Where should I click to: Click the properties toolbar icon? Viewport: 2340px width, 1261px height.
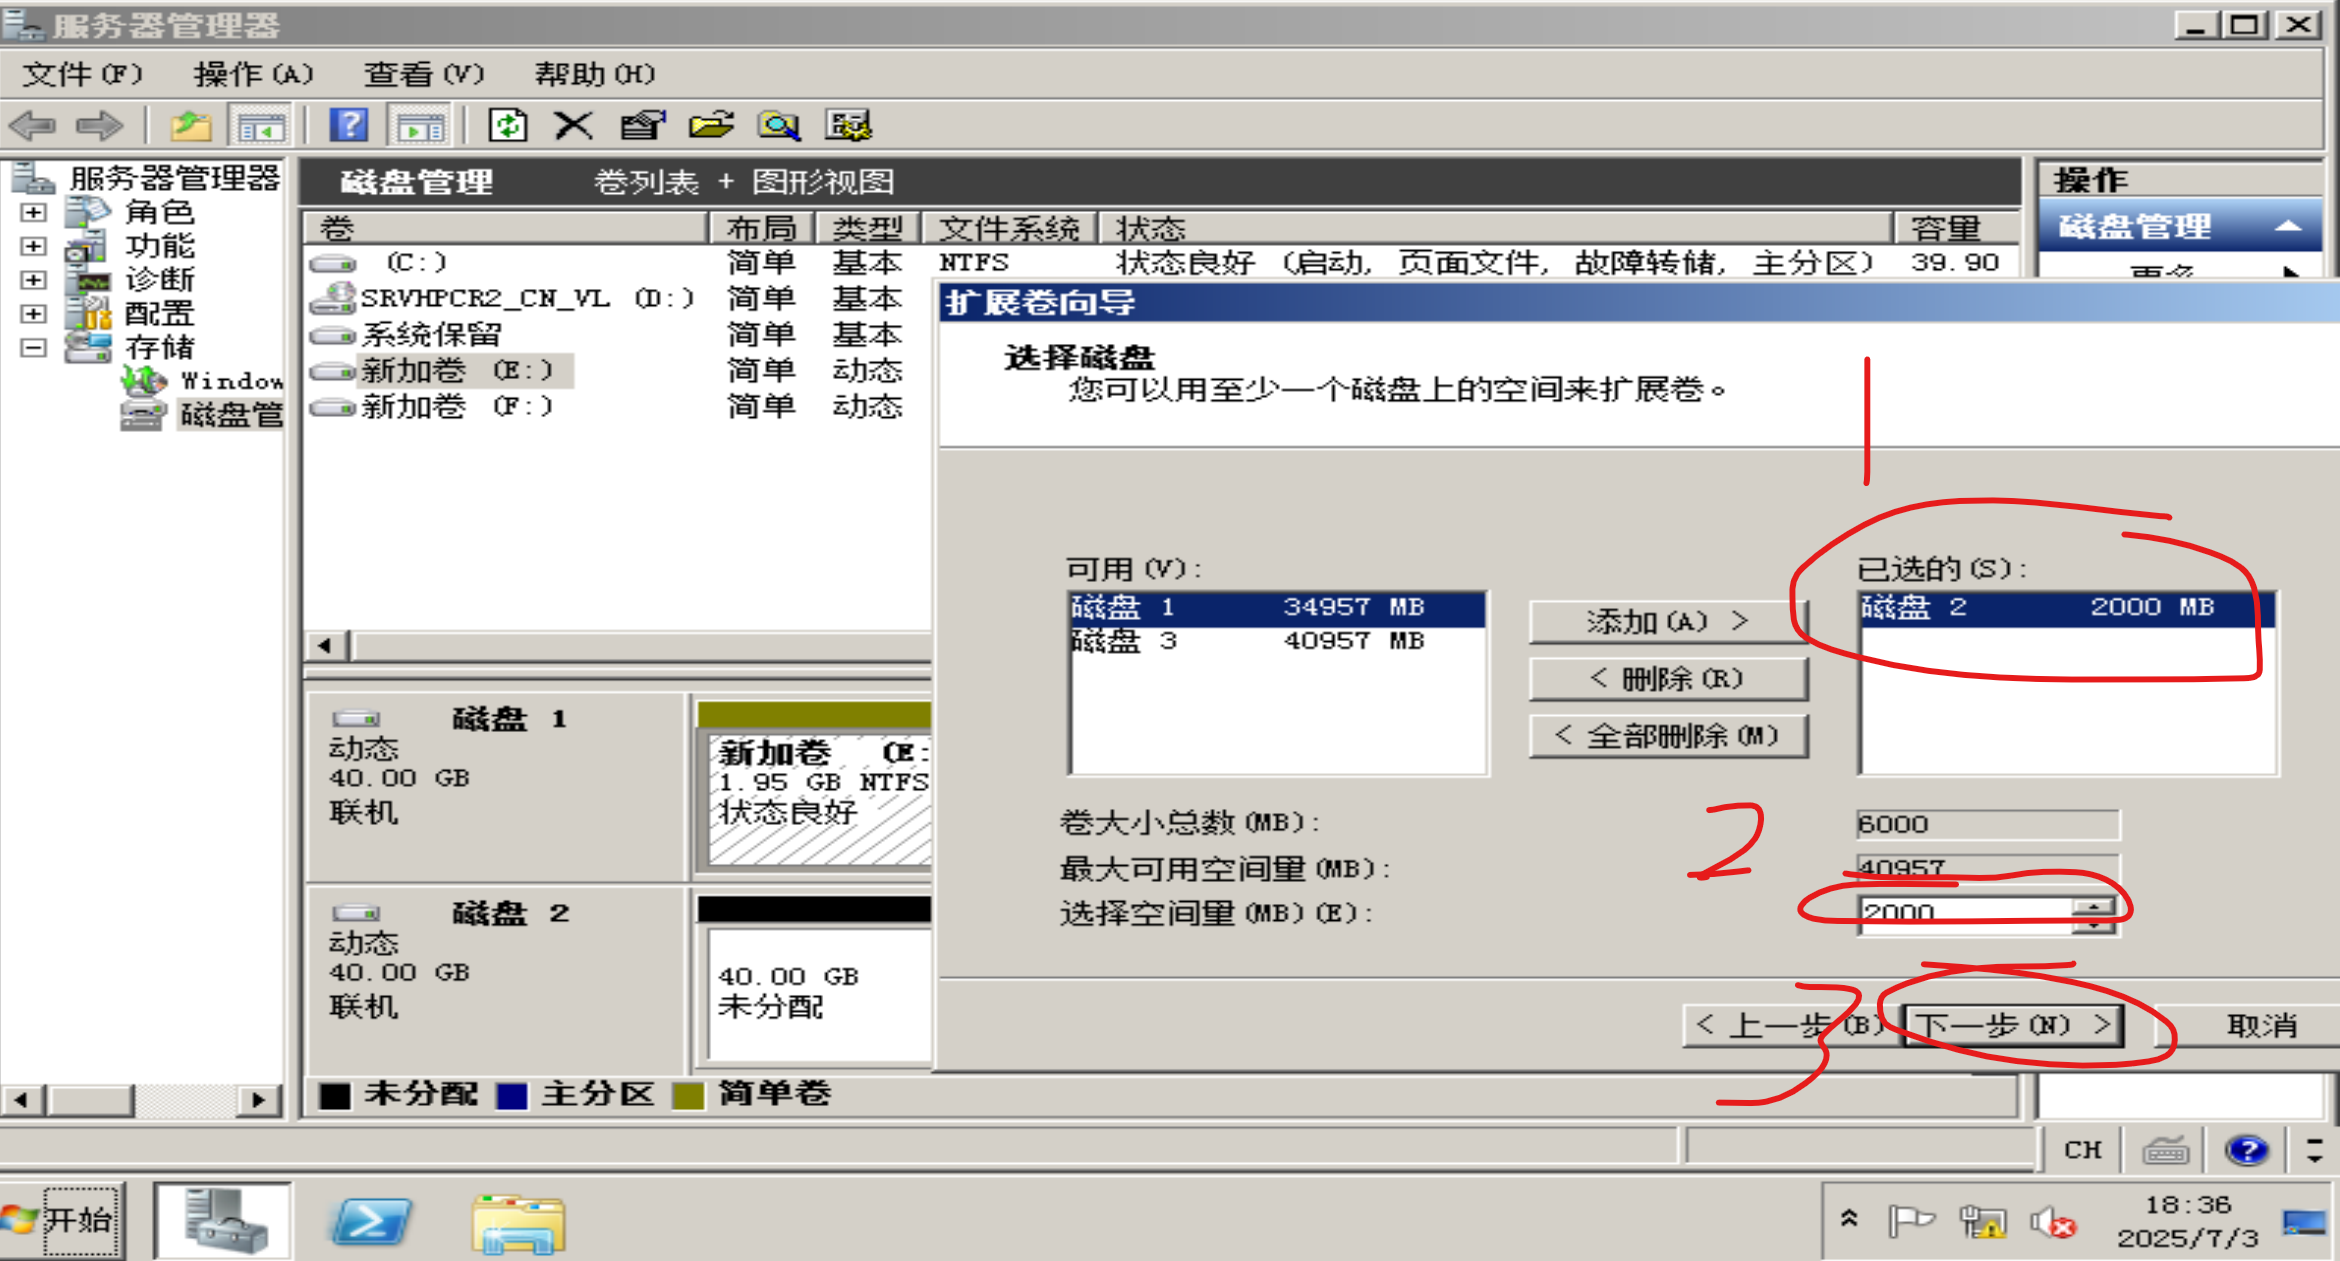coord(642,126)
